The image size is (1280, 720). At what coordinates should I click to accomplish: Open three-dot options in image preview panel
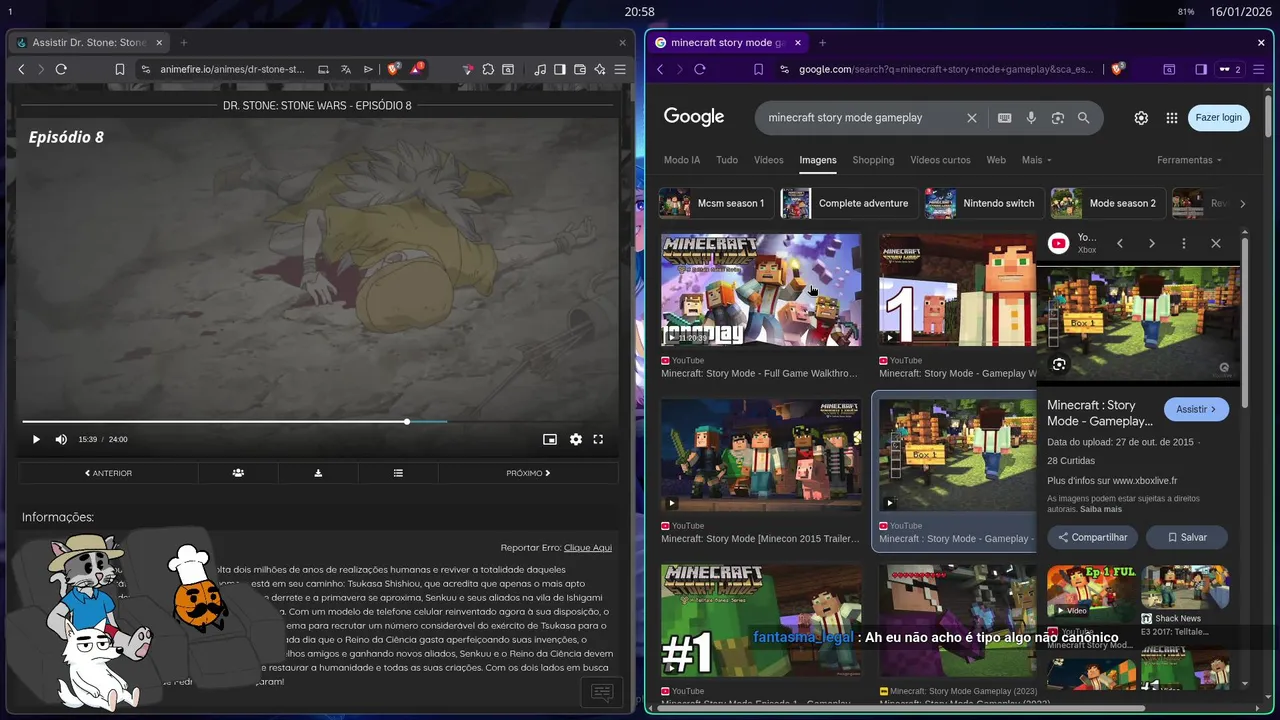coord(1184,243)
